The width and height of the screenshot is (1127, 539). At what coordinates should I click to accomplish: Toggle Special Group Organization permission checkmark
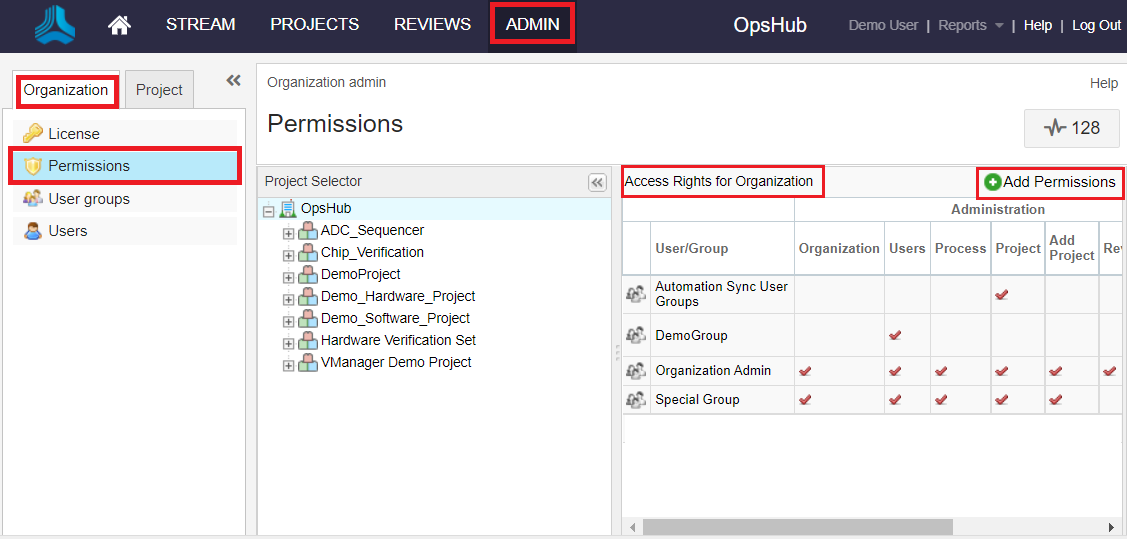tap(805, 400)
